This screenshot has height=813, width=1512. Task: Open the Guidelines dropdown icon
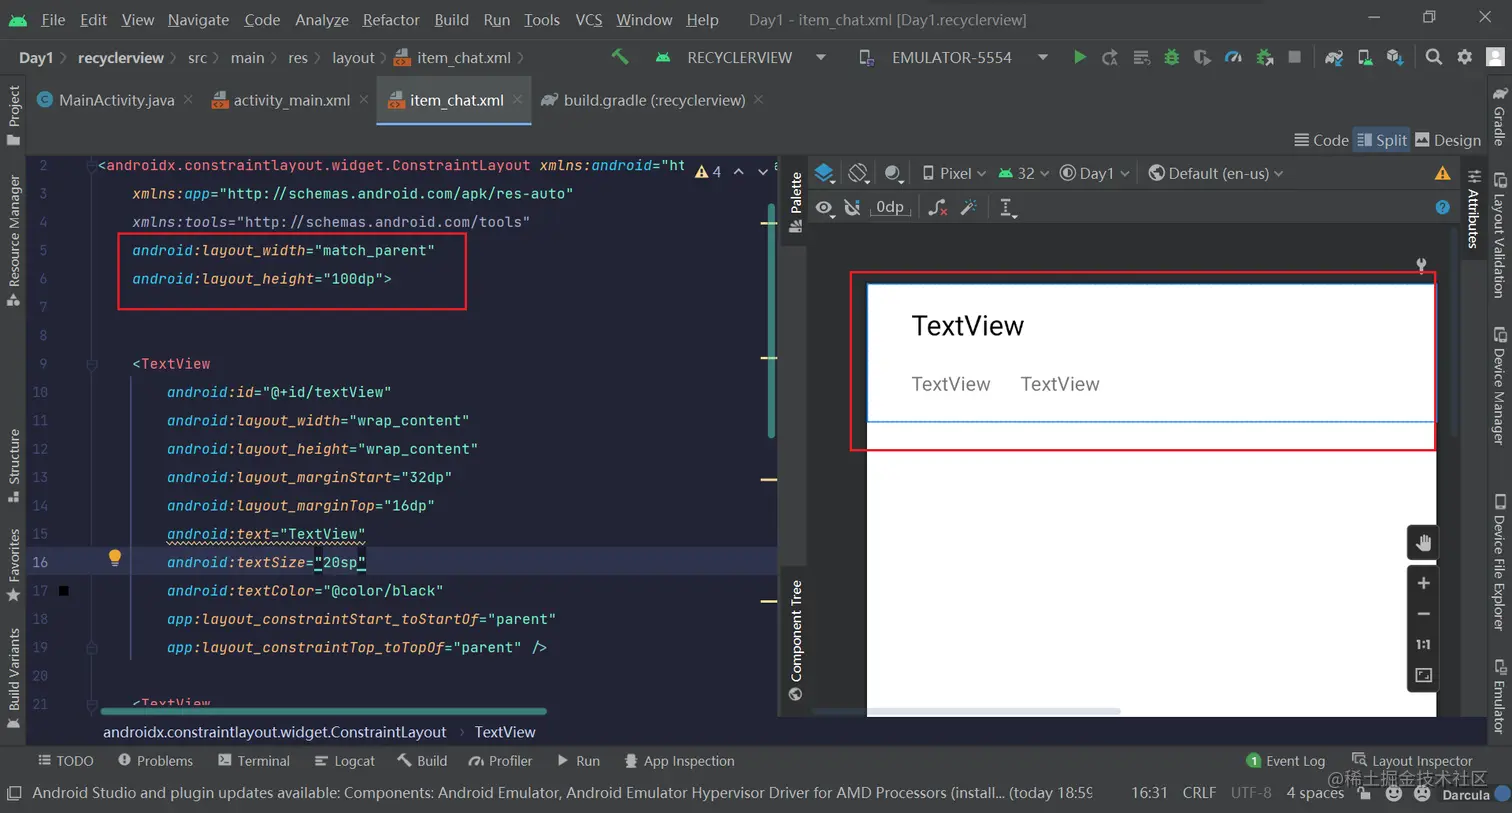click(1007, 208)
